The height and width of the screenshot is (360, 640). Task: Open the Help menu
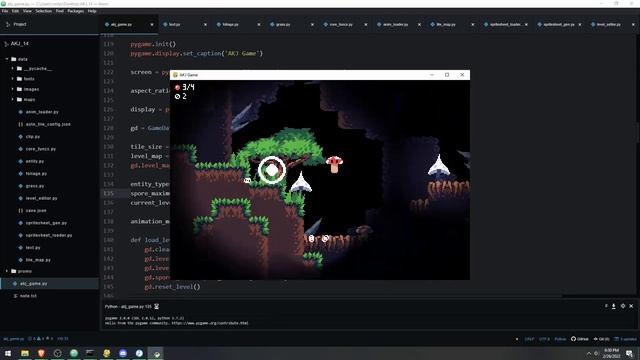pos(92,11)
